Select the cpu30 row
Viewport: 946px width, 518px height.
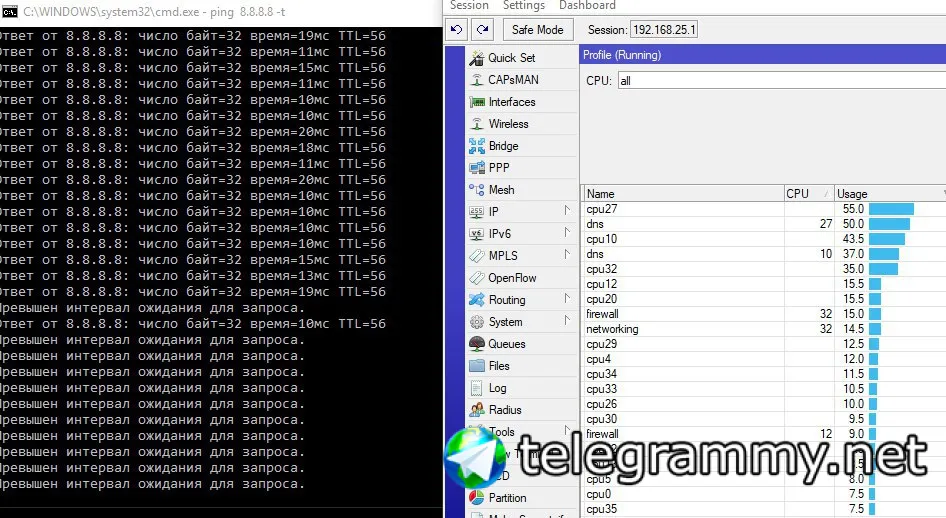click(x=765, y=419)
